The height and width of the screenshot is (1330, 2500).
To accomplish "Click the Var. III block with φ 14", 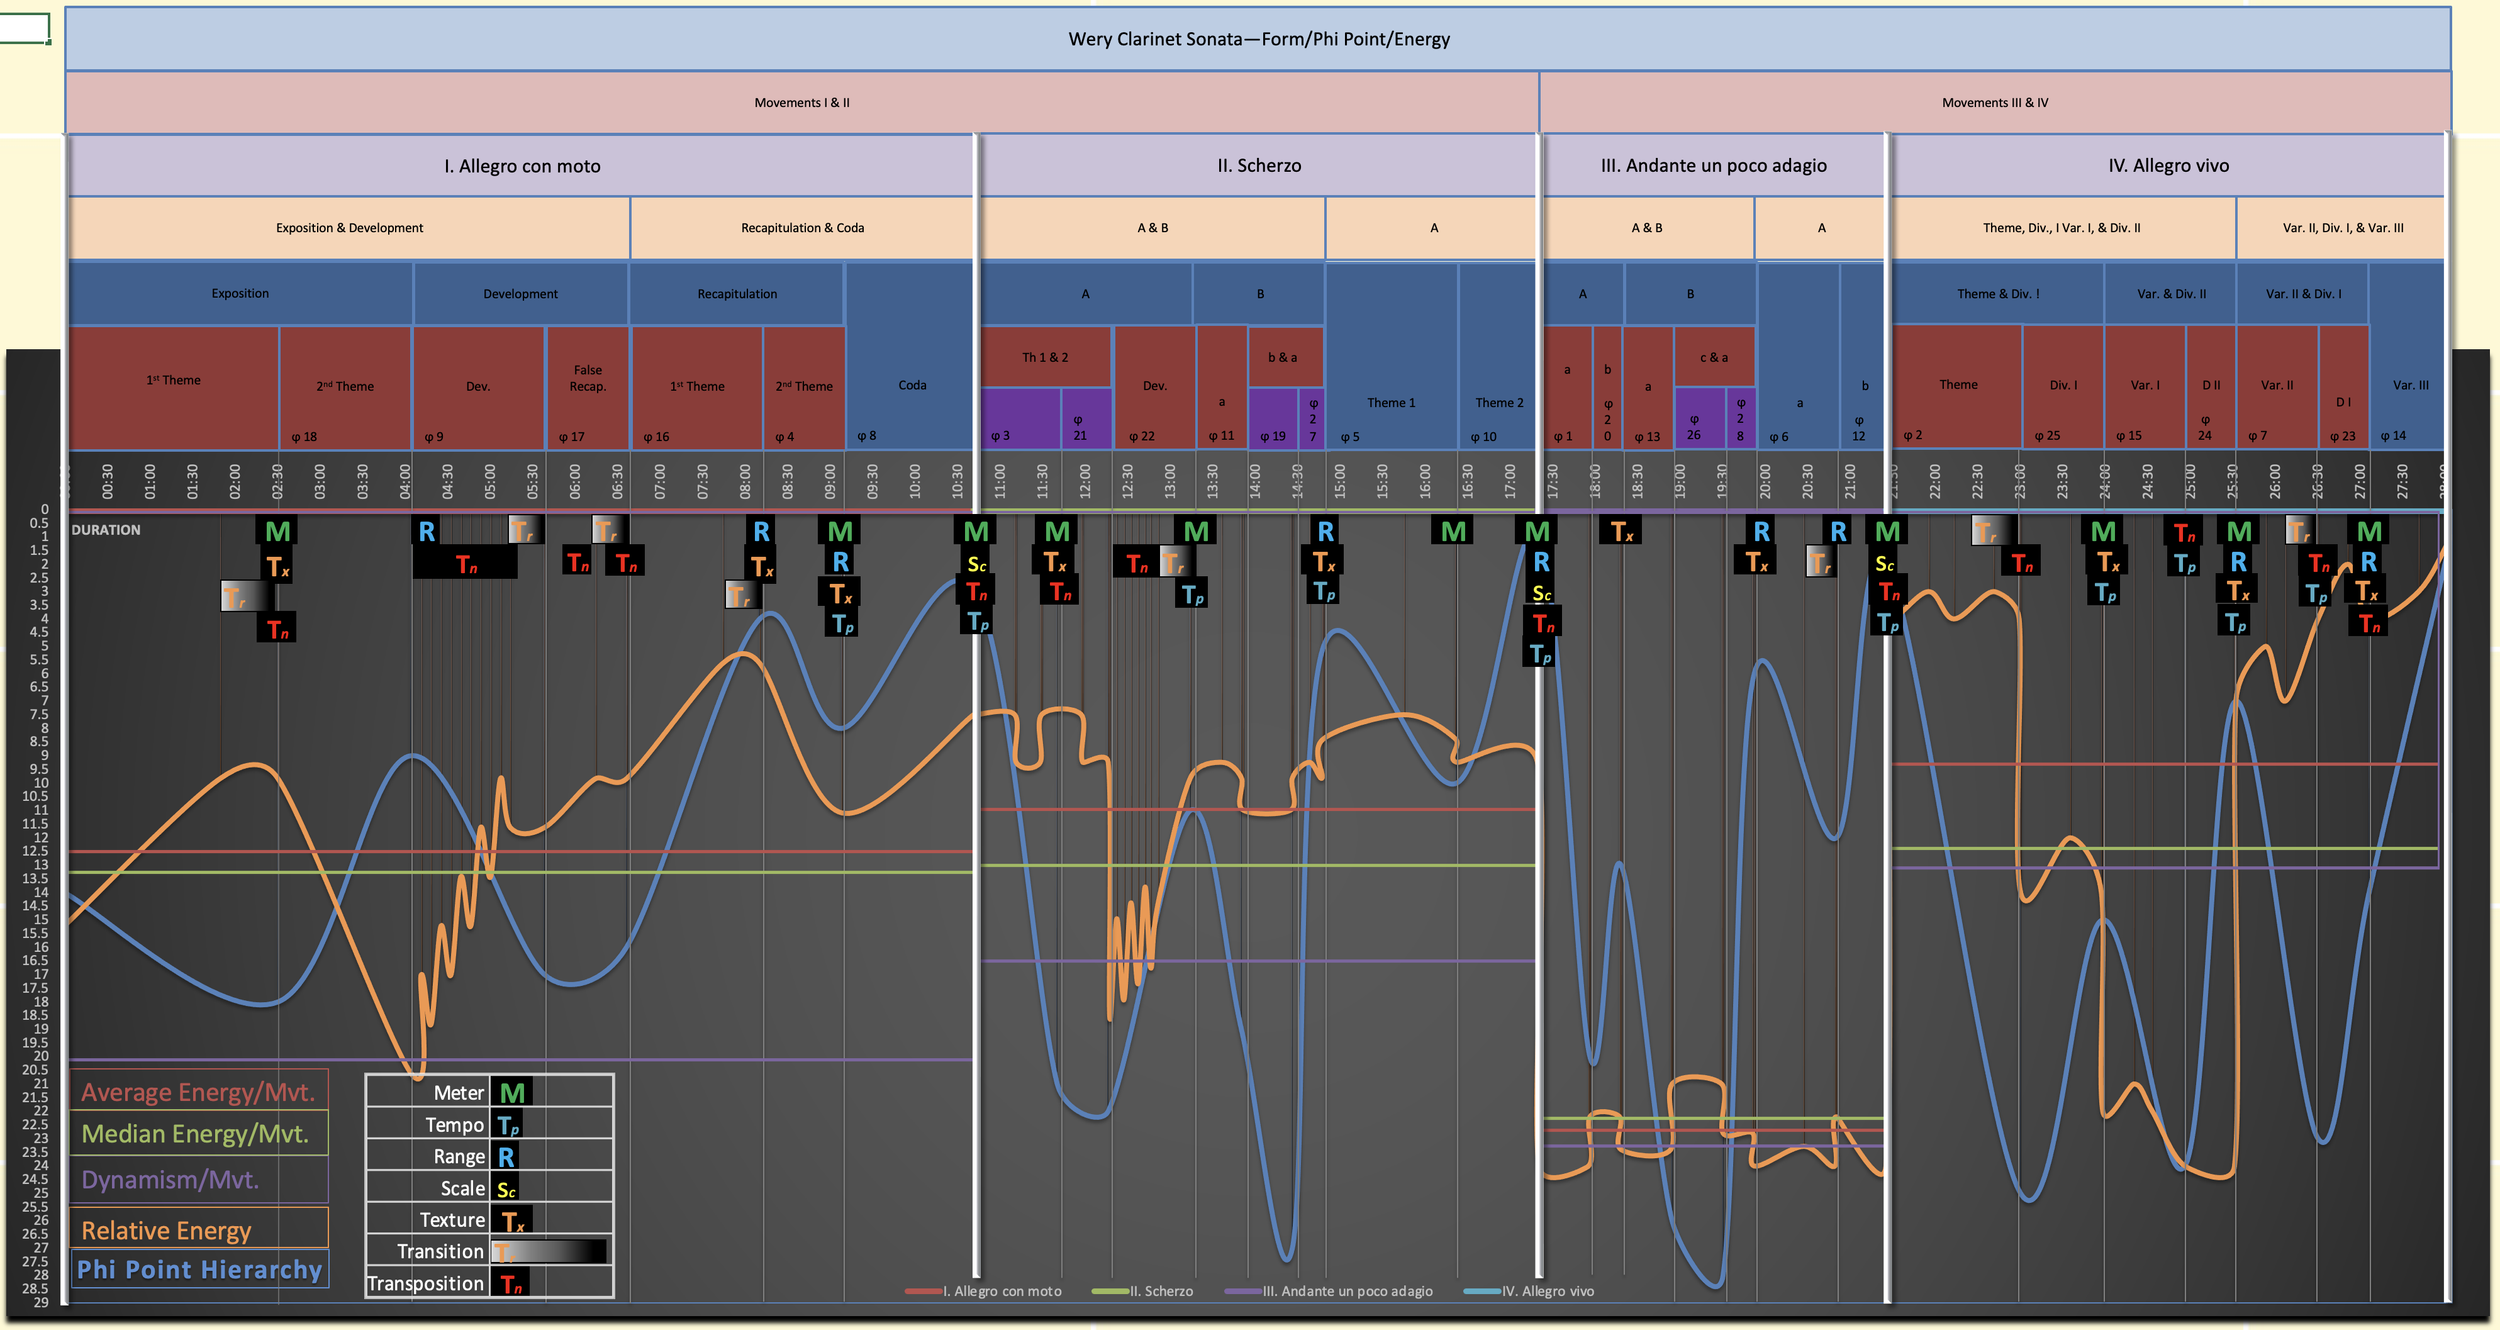I will (2408, 356).
